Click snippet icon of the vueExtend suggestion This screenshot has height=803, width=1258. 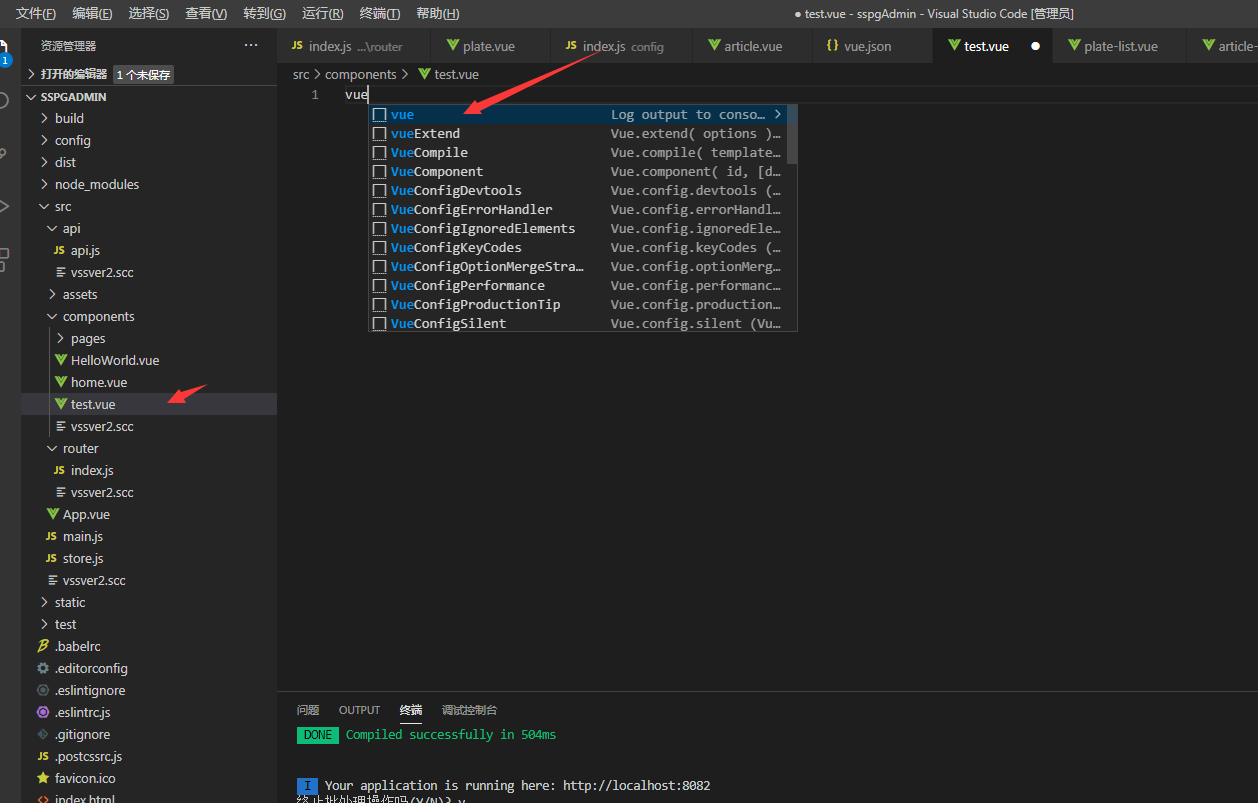379,134
